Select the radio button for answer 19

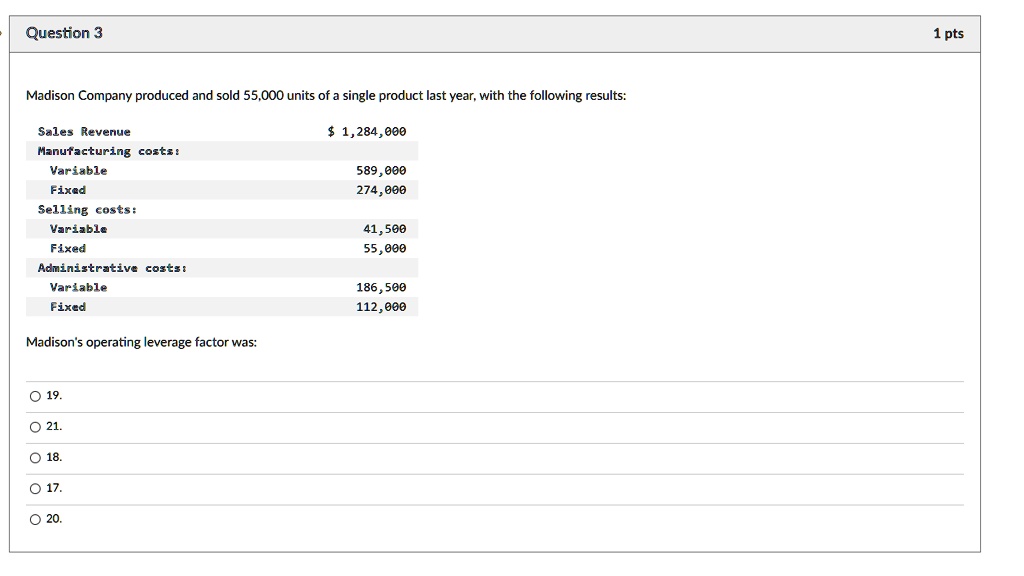(x=36, y=396)
